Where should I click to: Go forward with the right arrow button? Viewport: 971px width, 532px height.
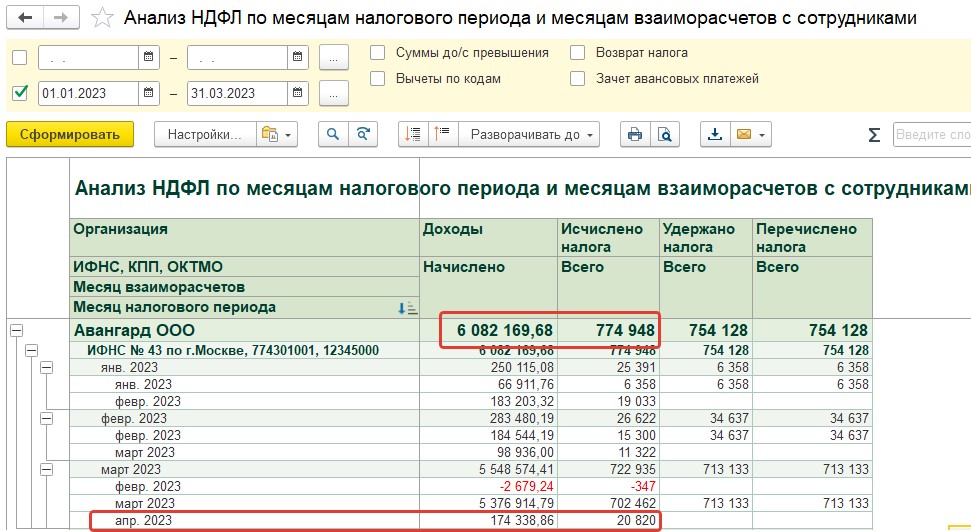61,17
